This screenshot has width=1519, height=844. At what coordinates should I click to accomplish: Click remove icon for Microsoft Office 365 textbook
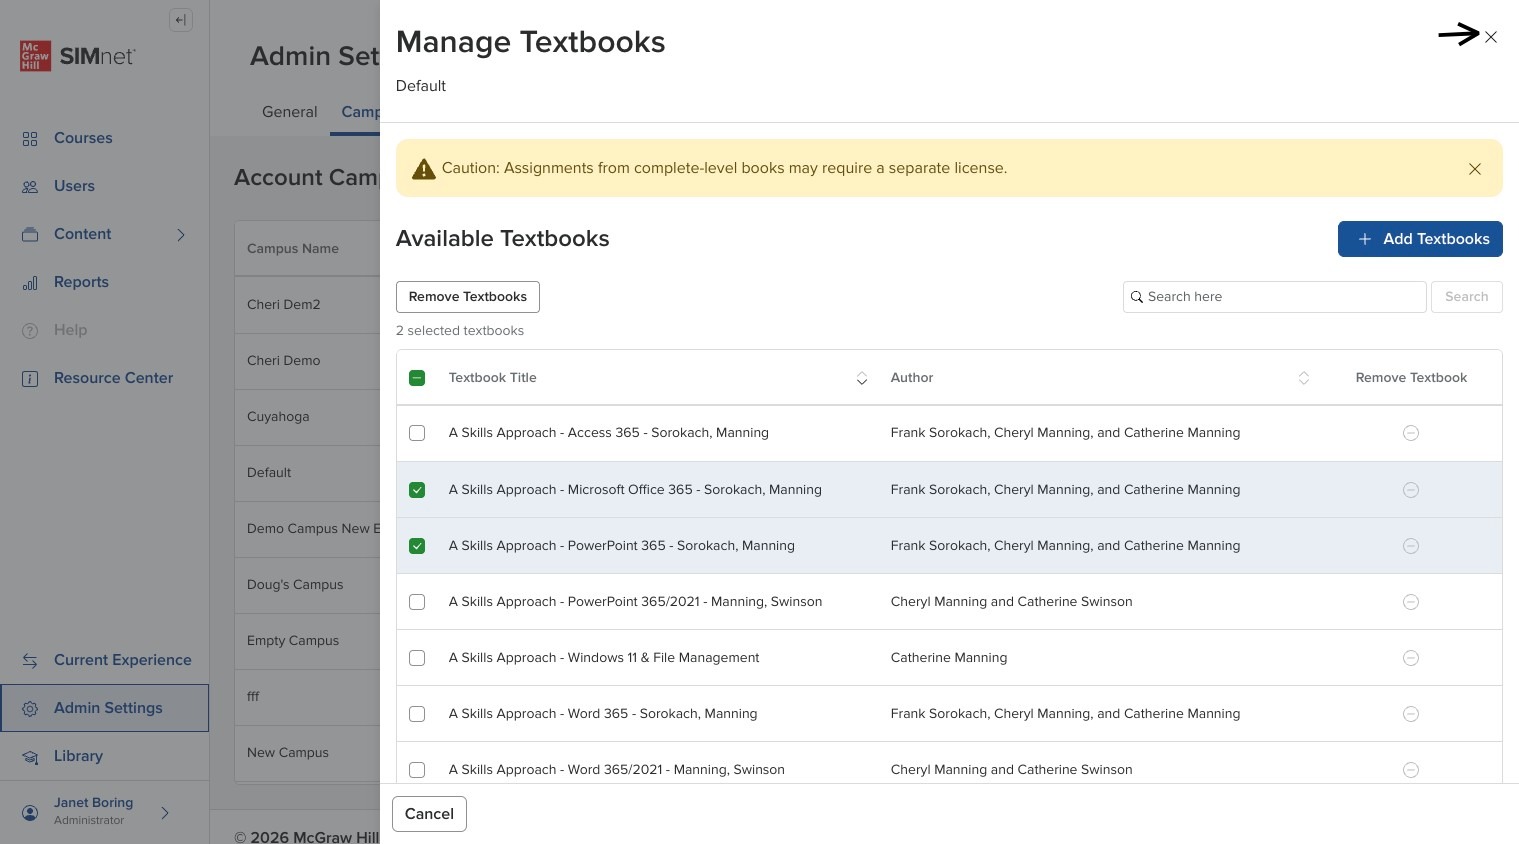[x=1411, y=490]
